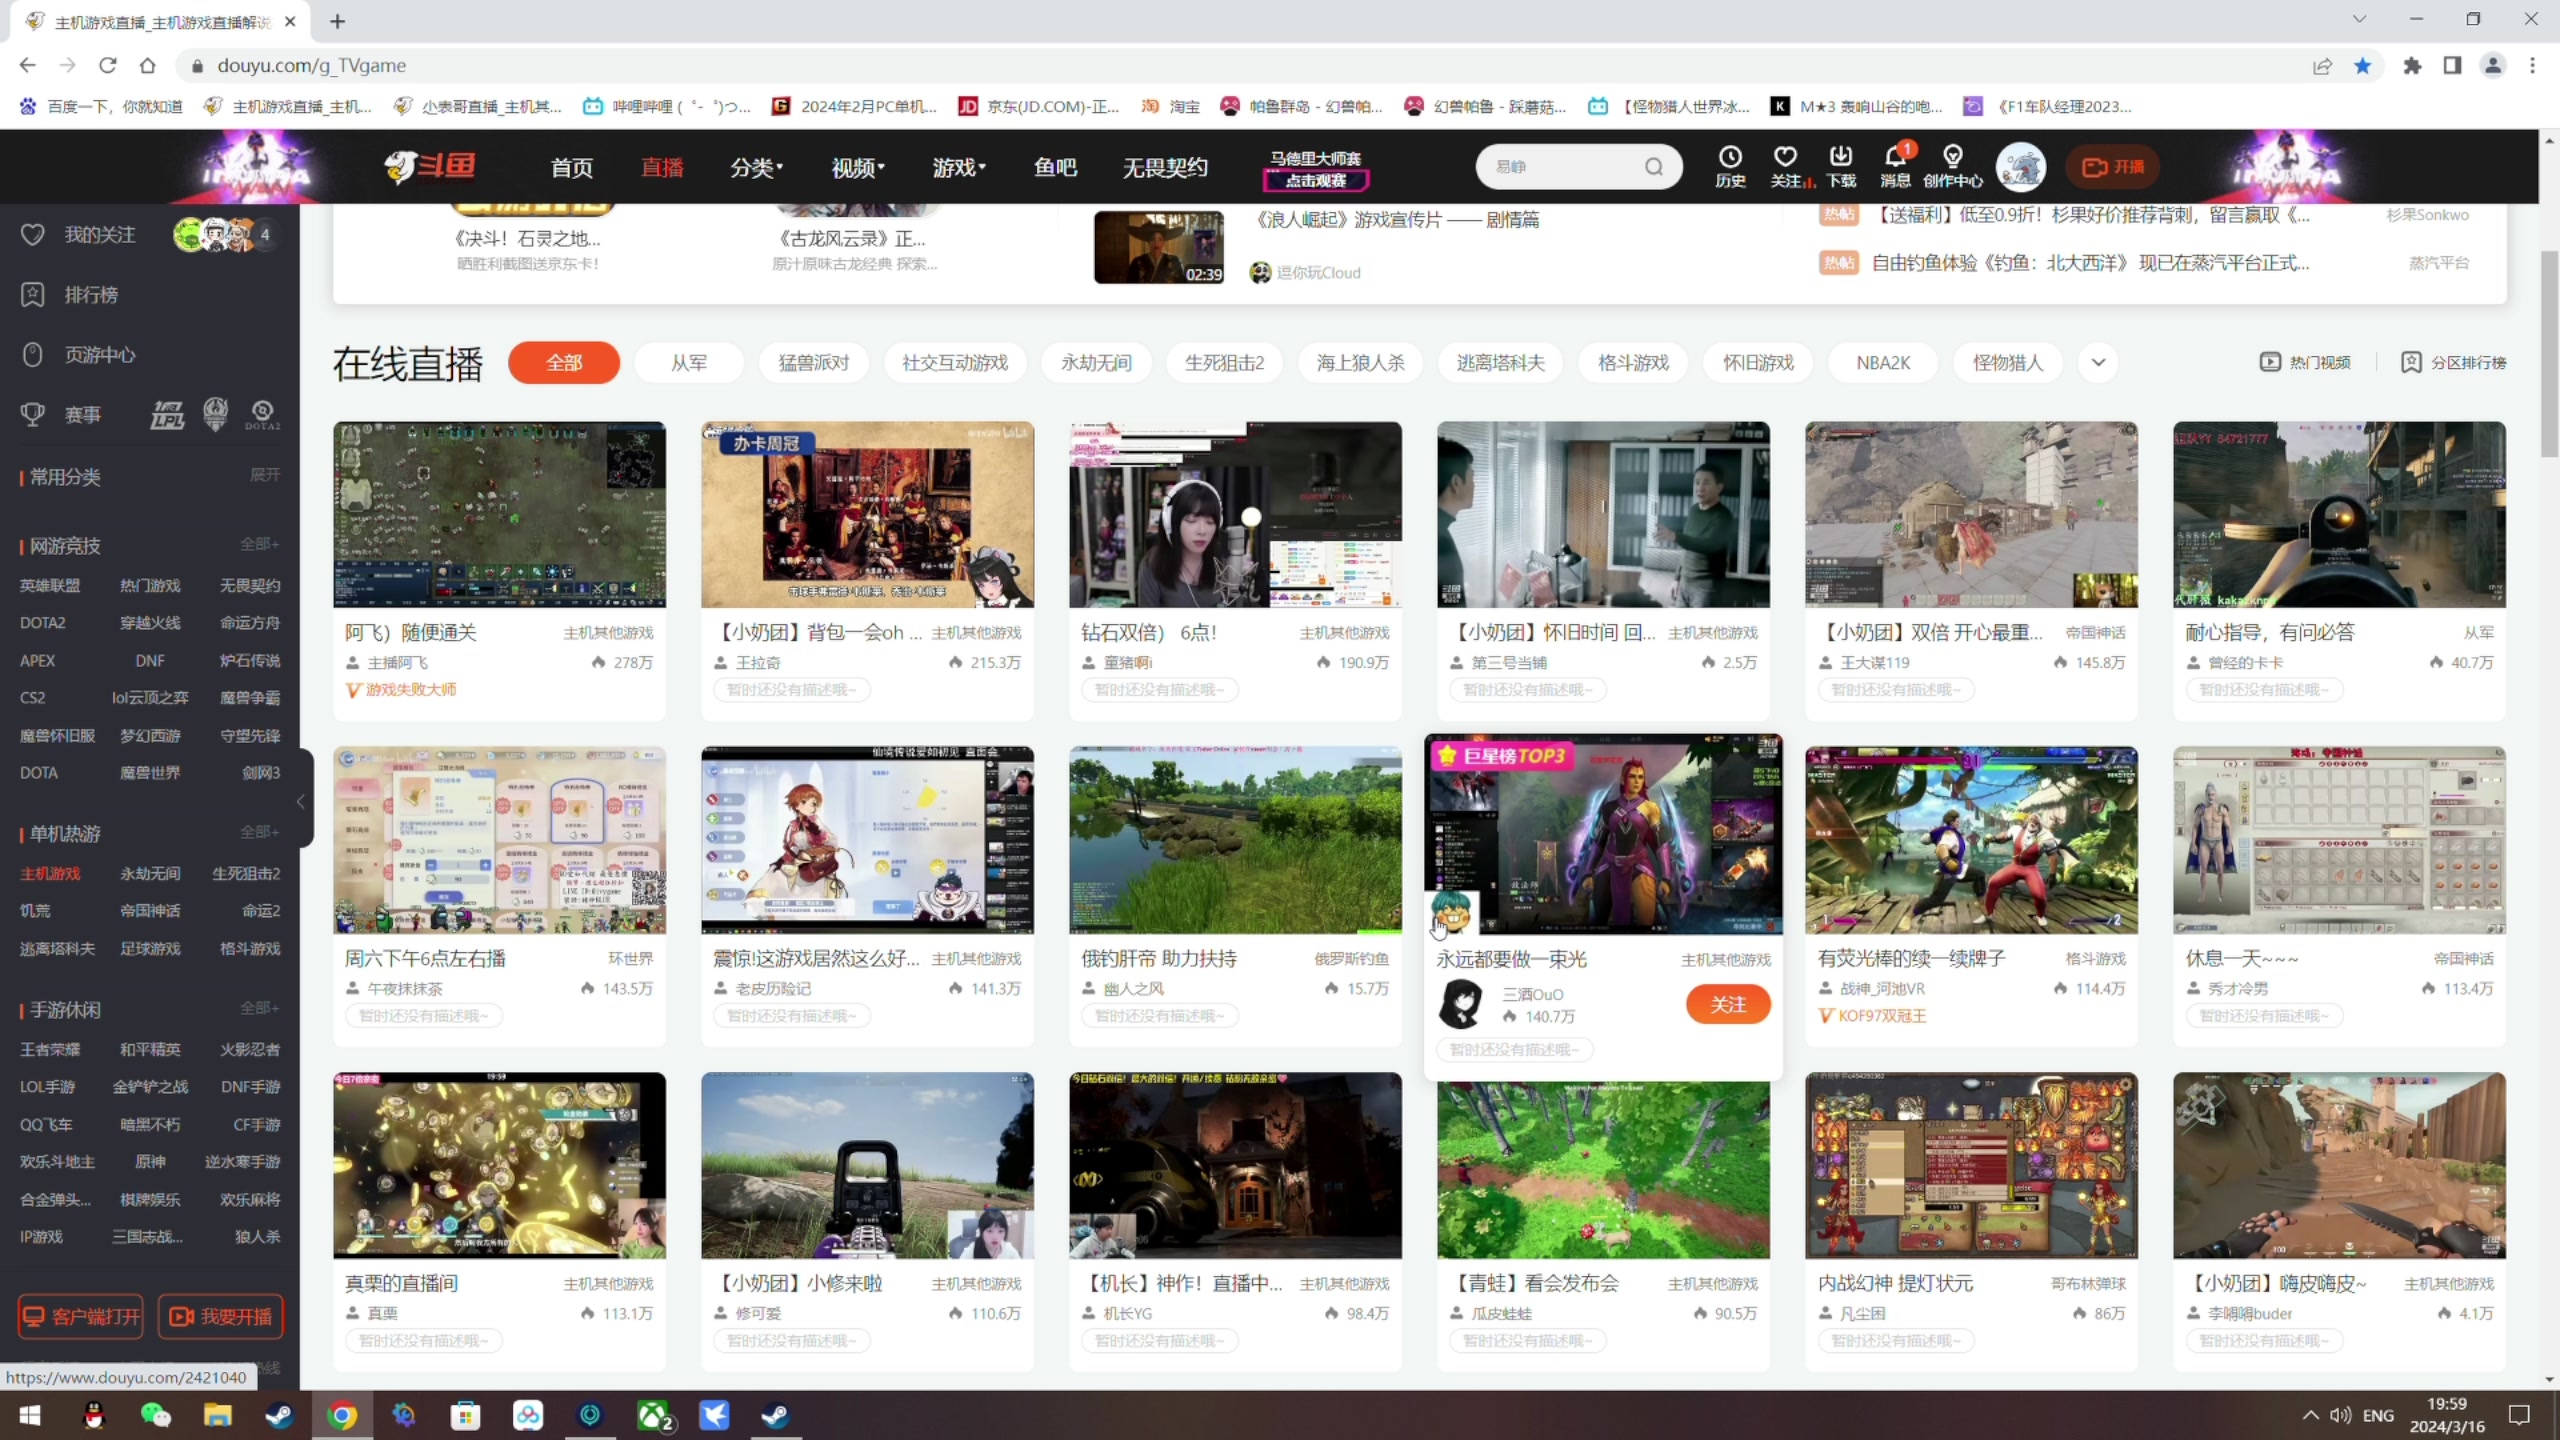The image size is (2560, 1440).
Task: Click the search magnifier icon
Action: [x=1654, y=167]
